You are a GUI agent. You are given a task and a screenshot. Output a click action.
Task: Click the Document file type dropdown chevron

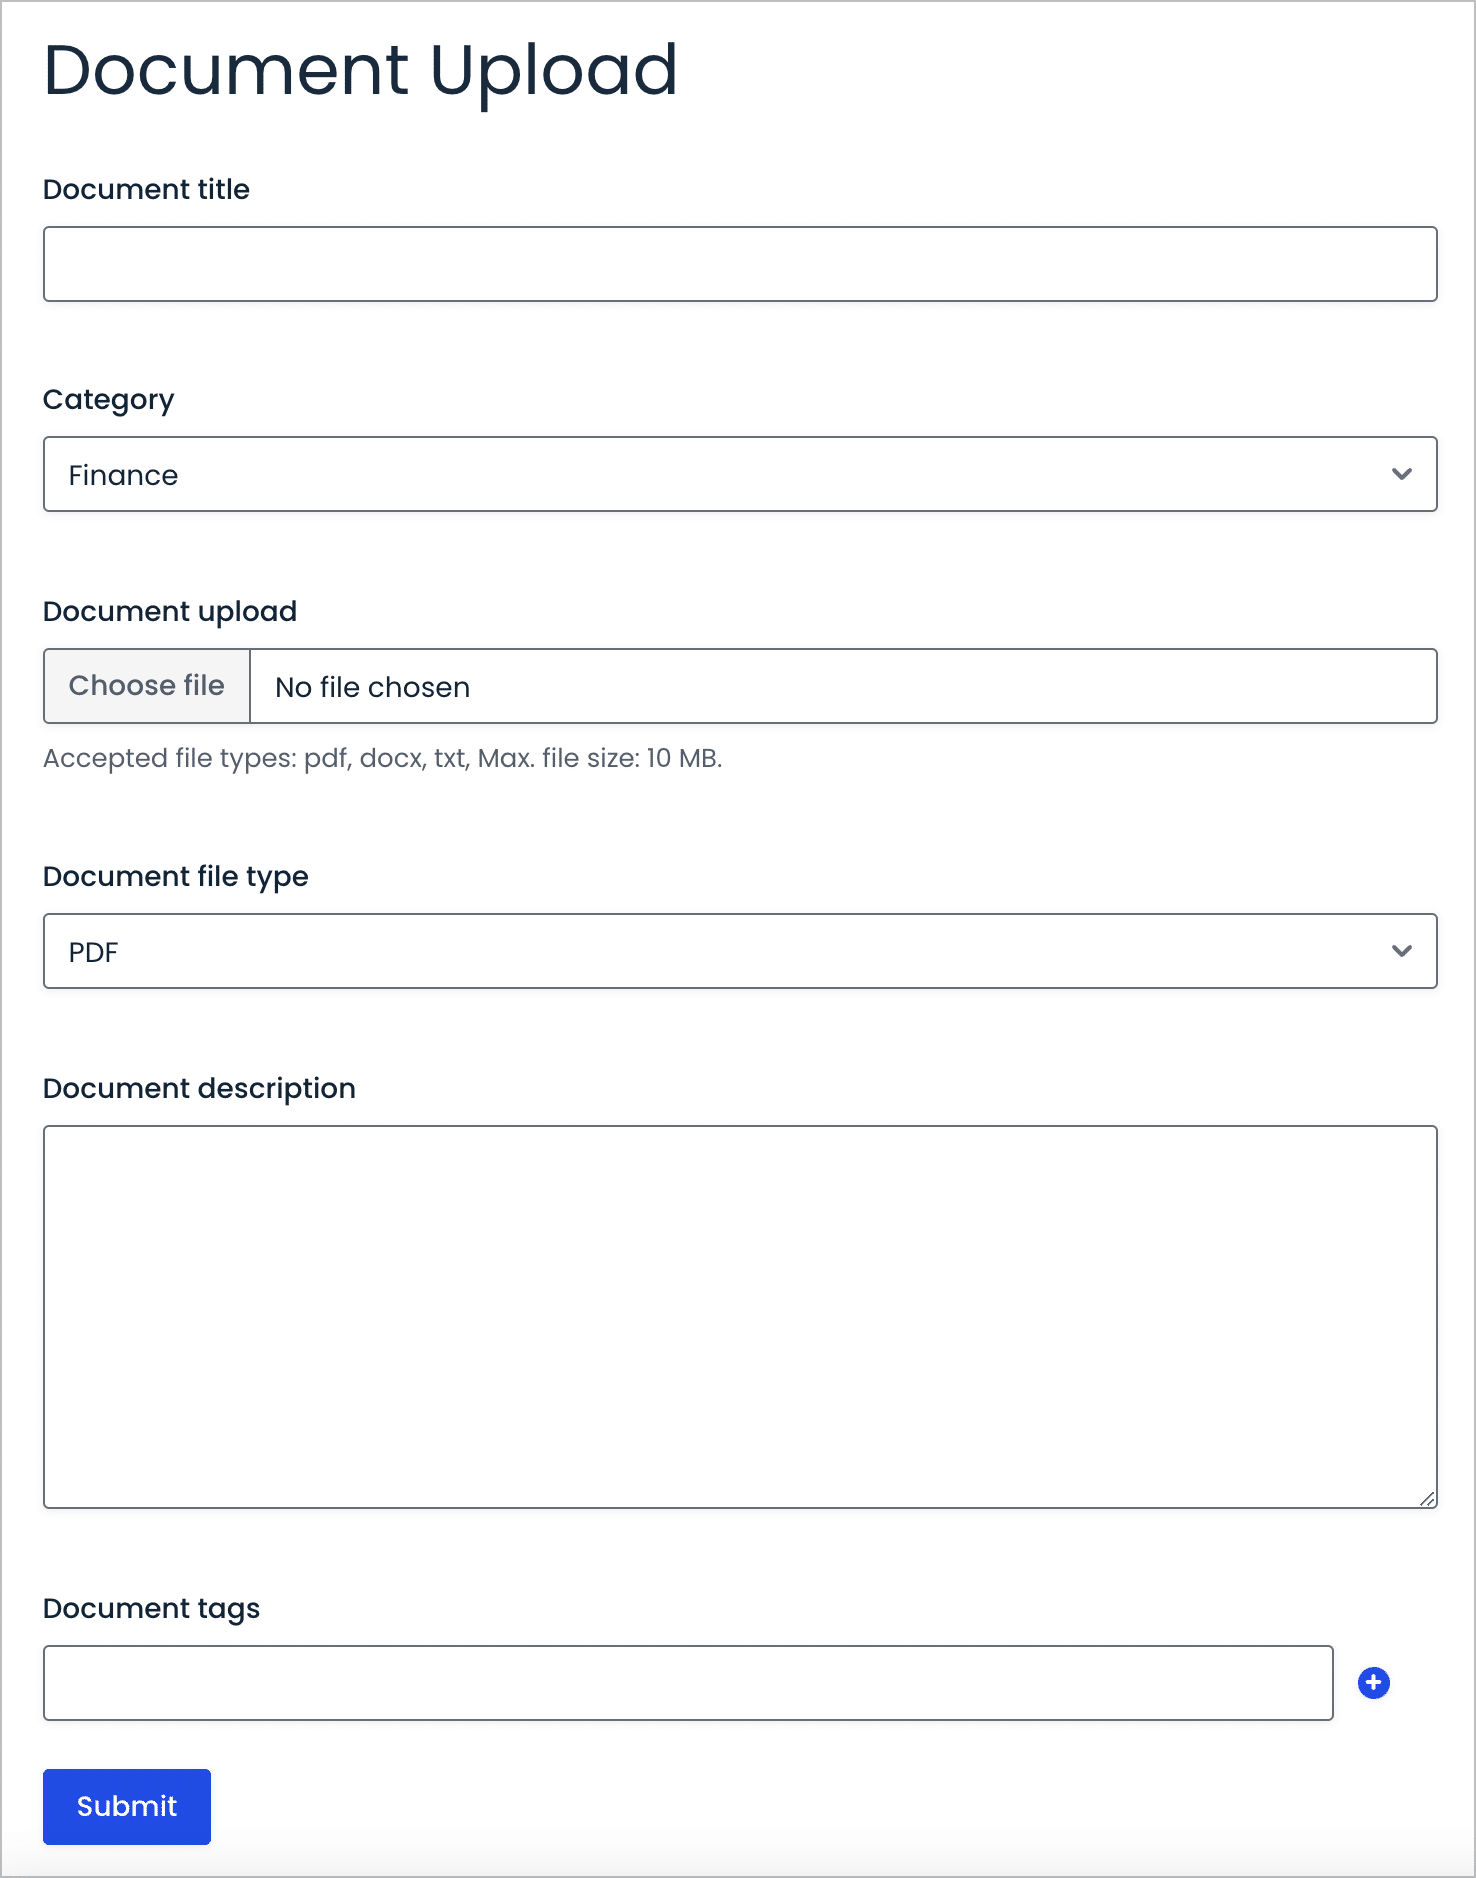[1401, 951]
